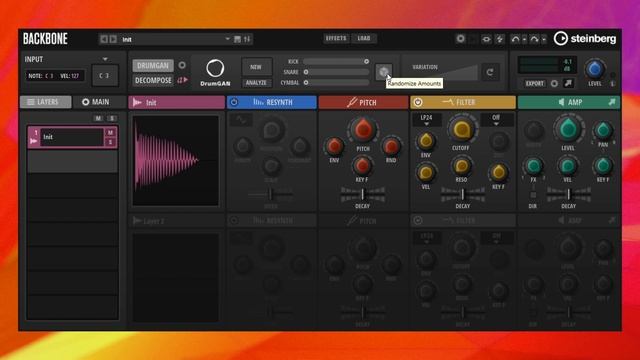Click the MIDI note play icon next to Decompose
640x360 pixels.
[182, 80]
